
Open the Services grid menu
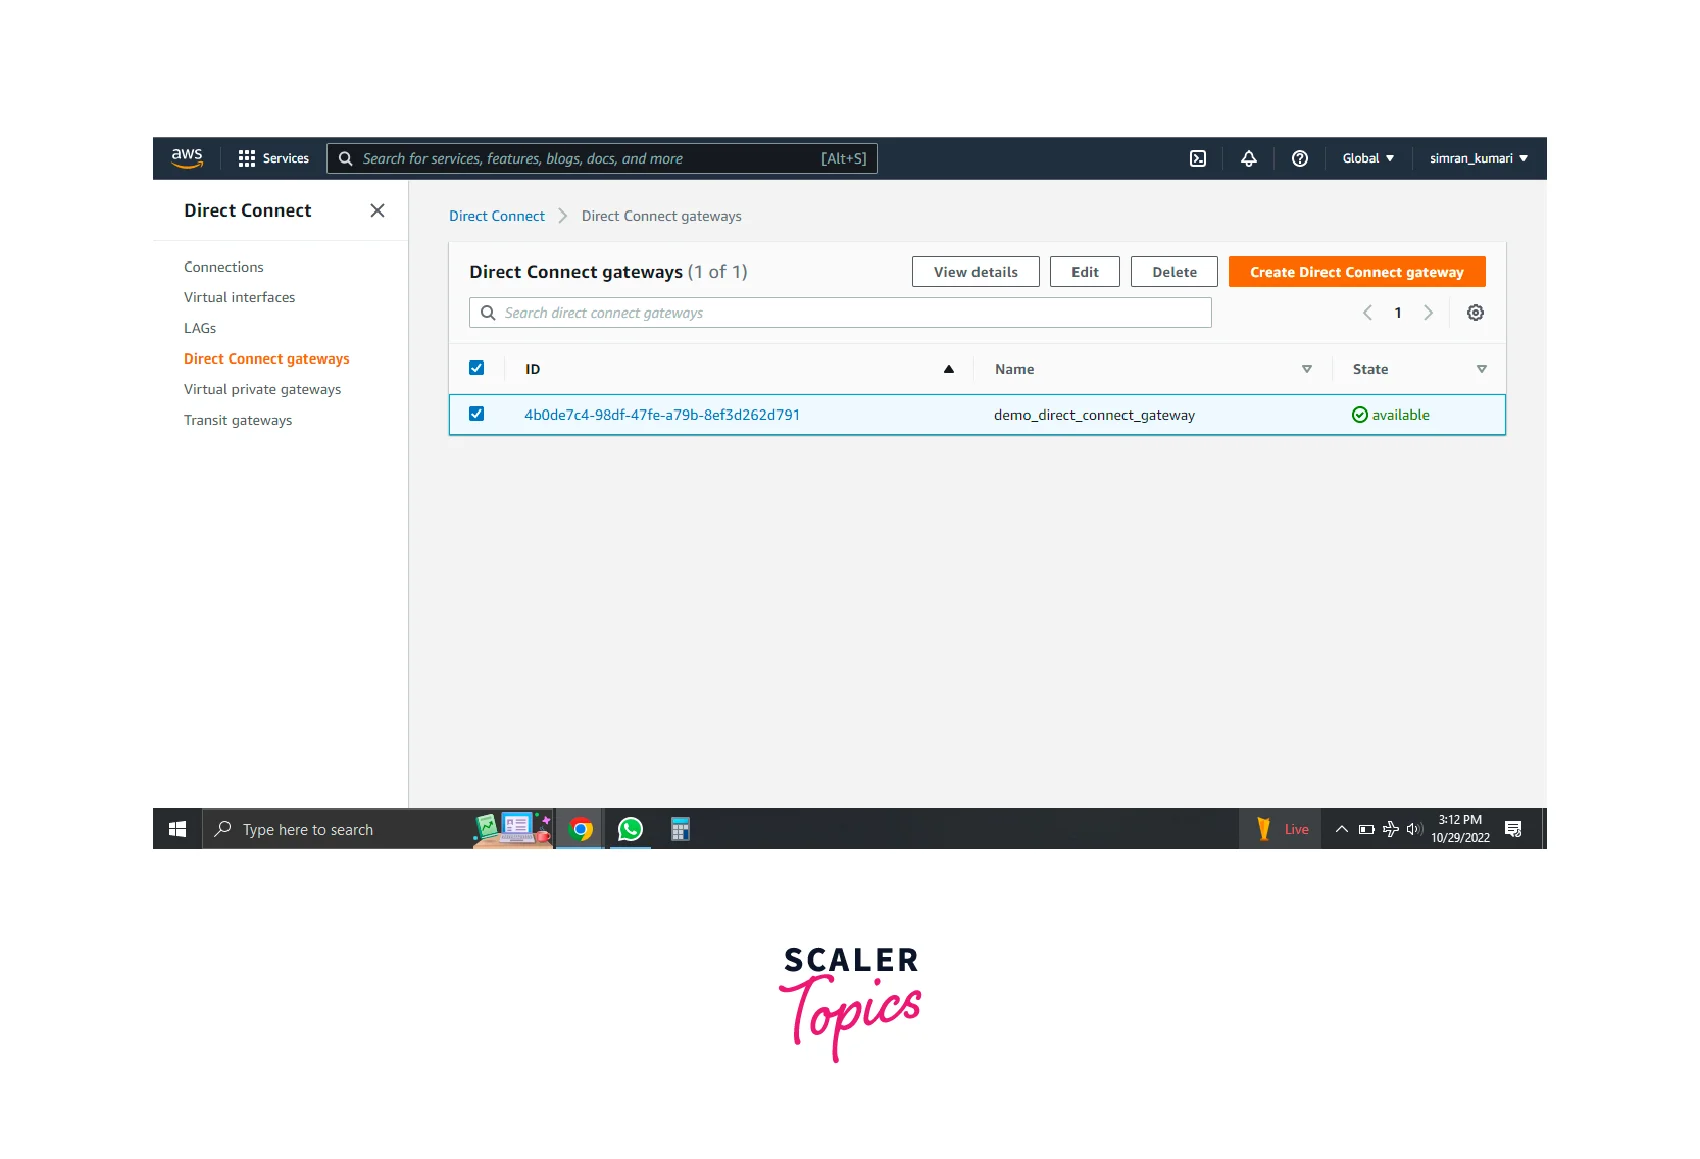[x=273, y=159]
